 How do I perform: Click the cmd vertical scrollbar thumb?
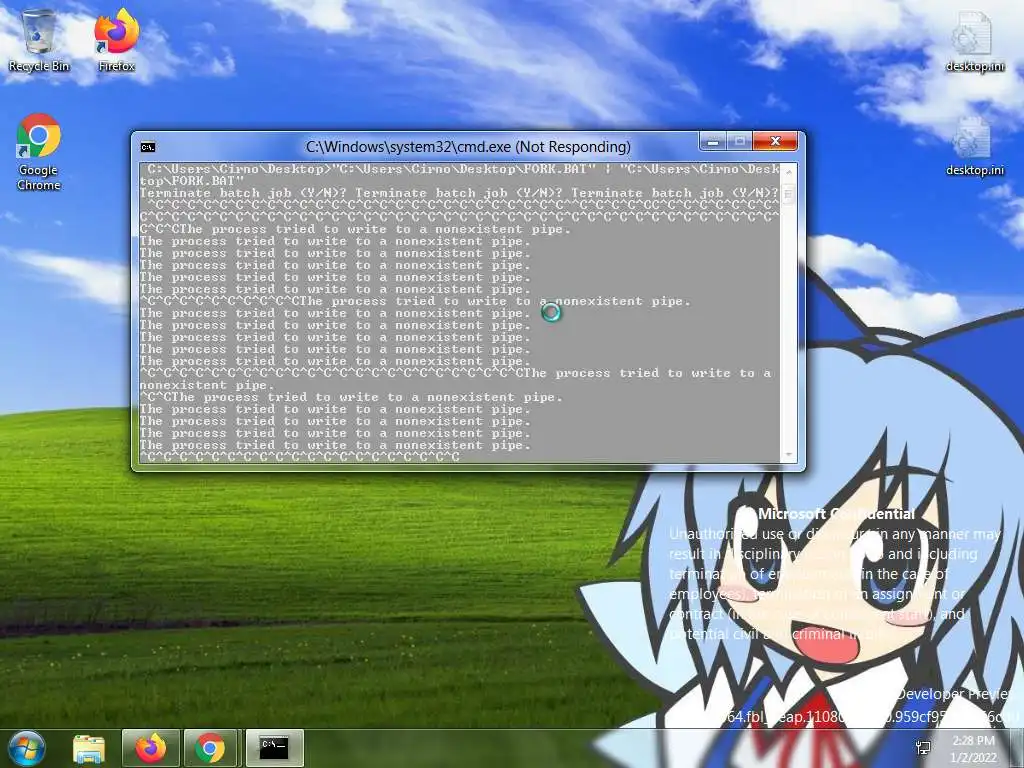point(788,195)
